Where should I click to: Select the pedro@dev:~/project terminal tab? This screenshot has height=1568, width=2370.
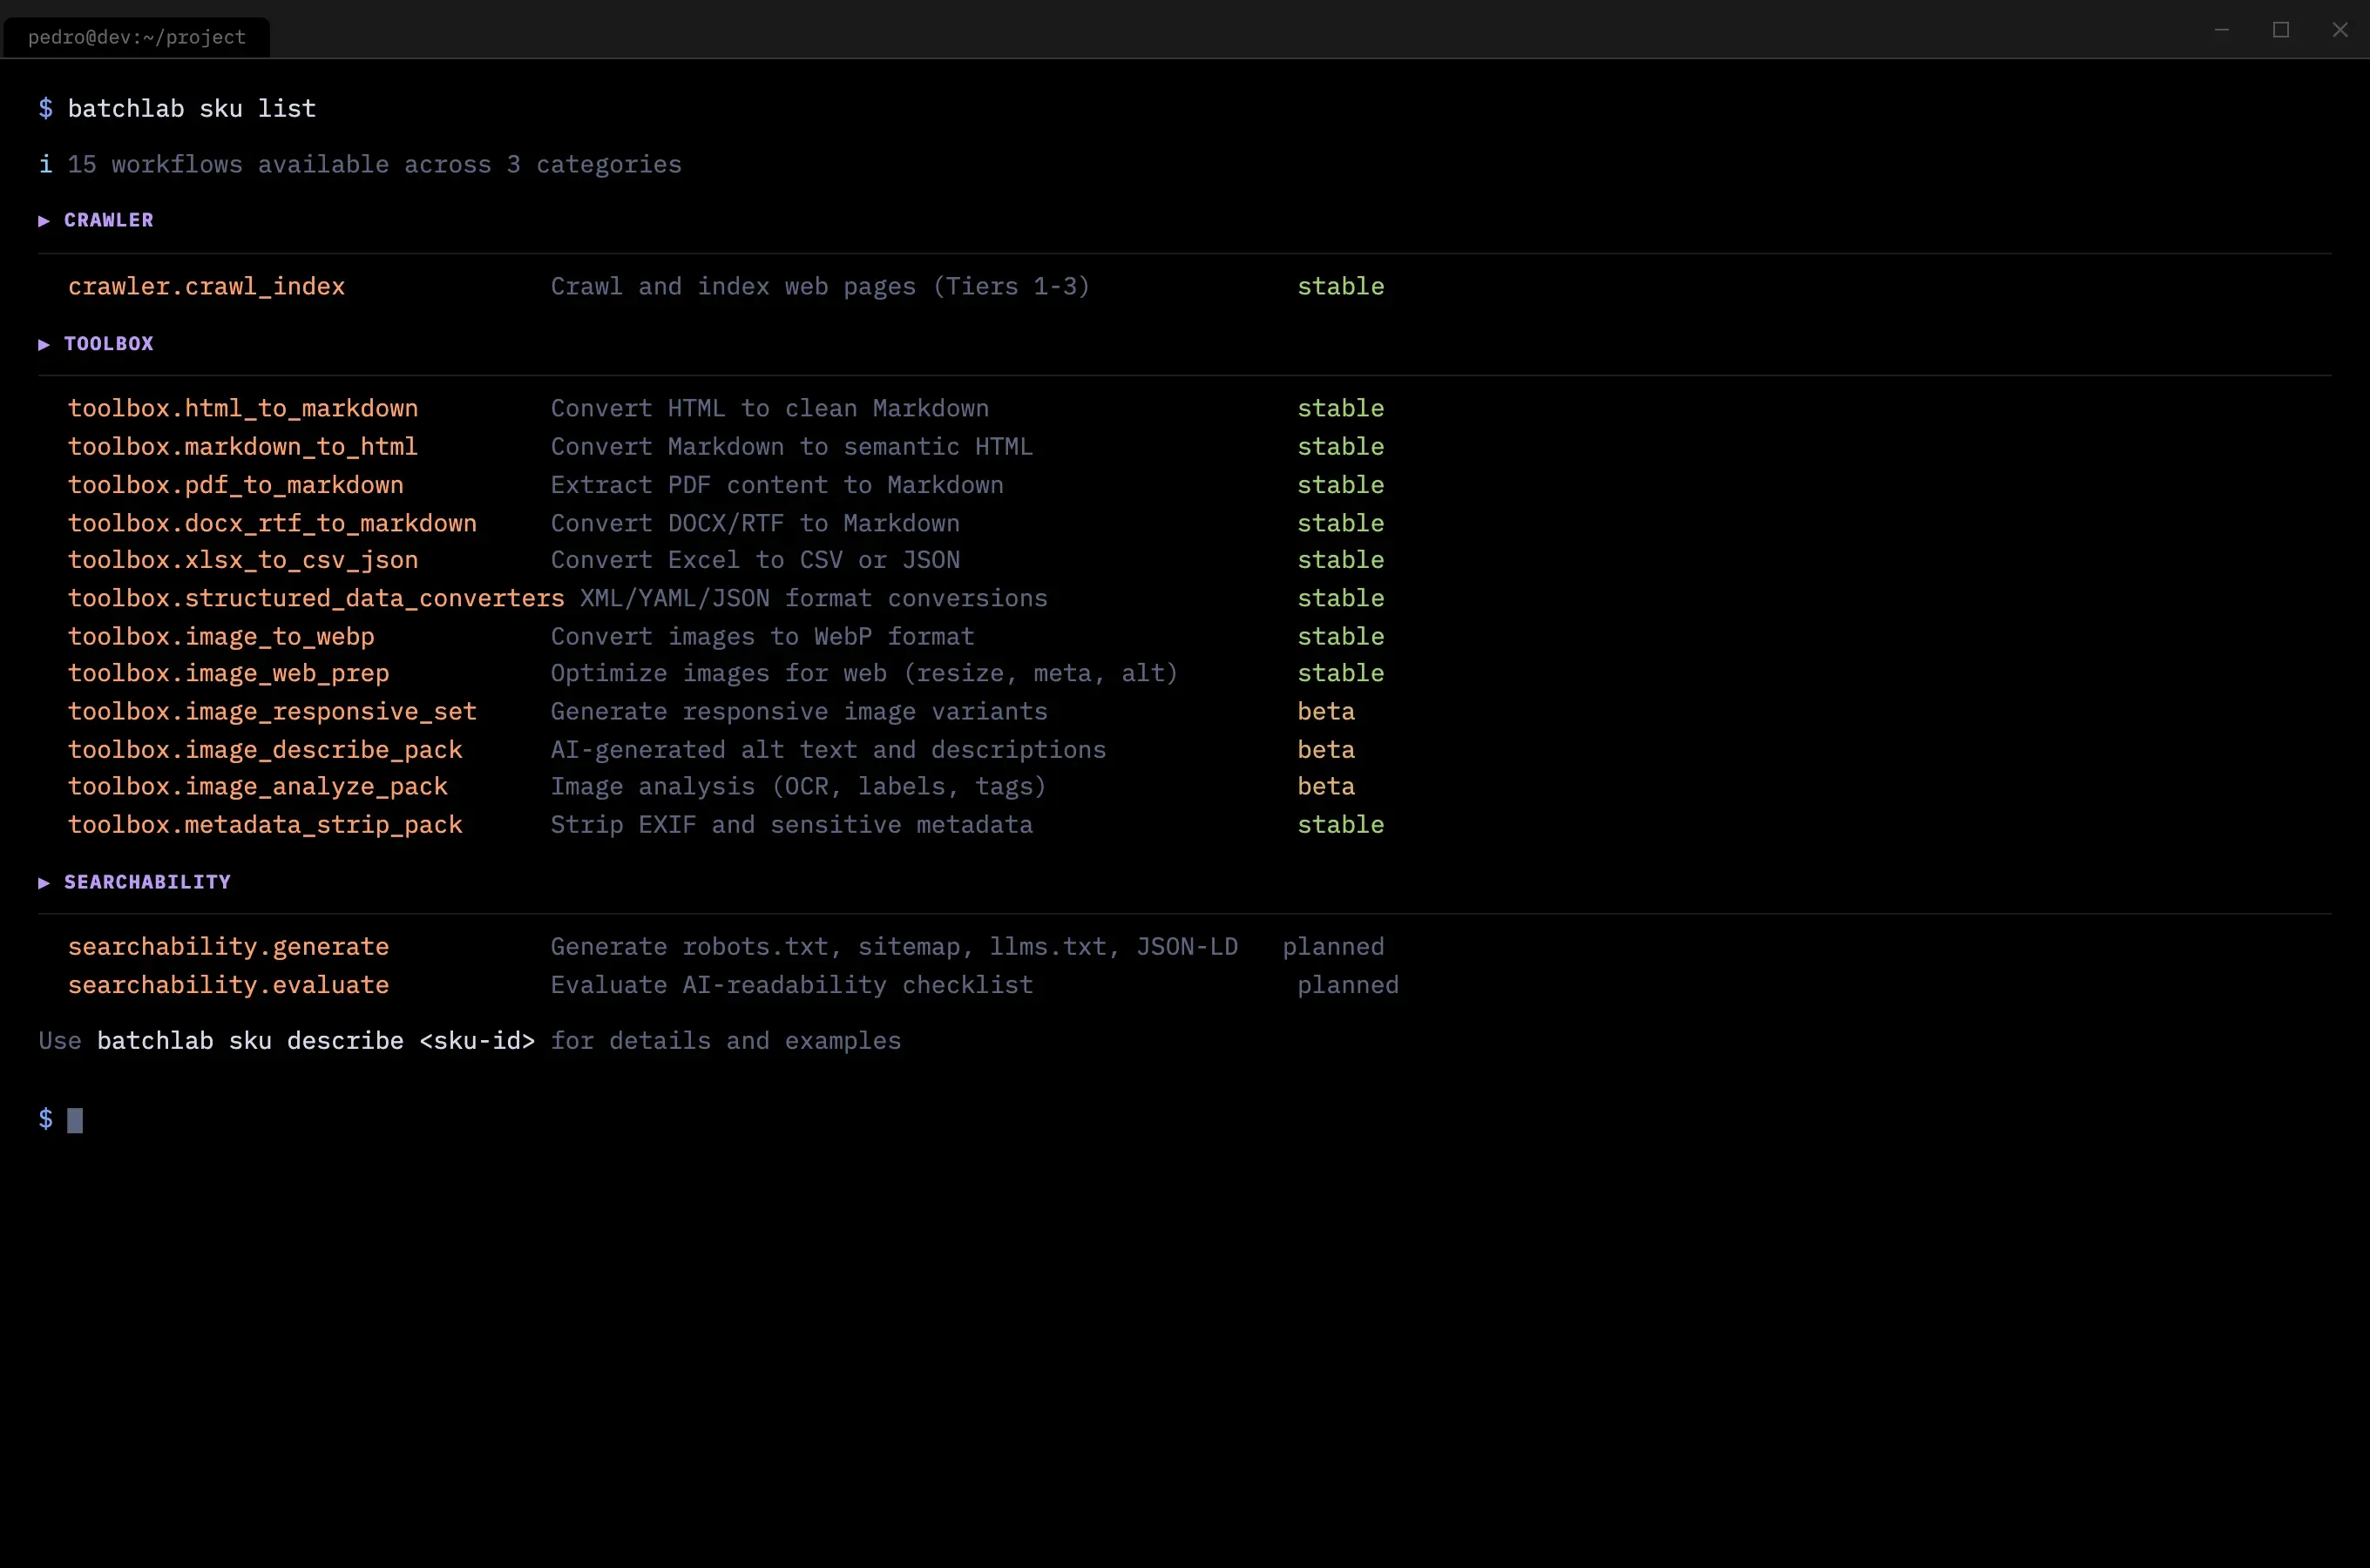[136, 36]
